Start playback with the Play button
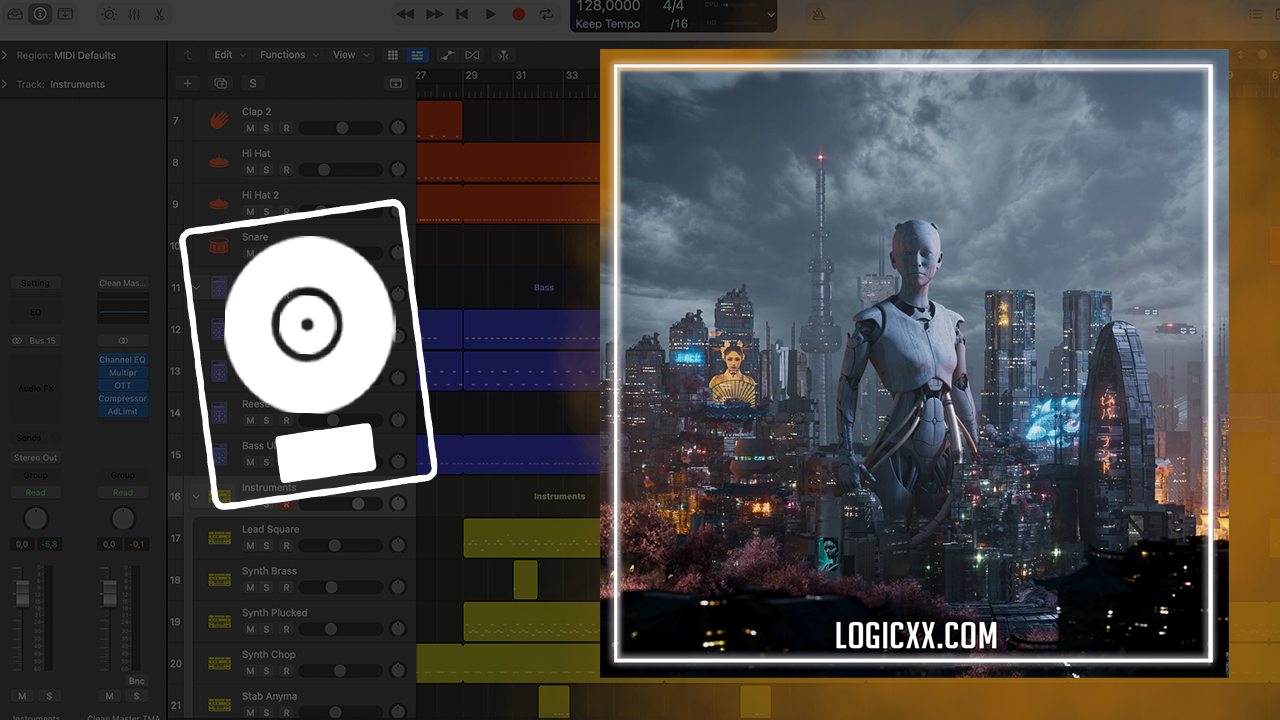The width and height of the screenshot is (1280, 720). [x=490, y=14]
